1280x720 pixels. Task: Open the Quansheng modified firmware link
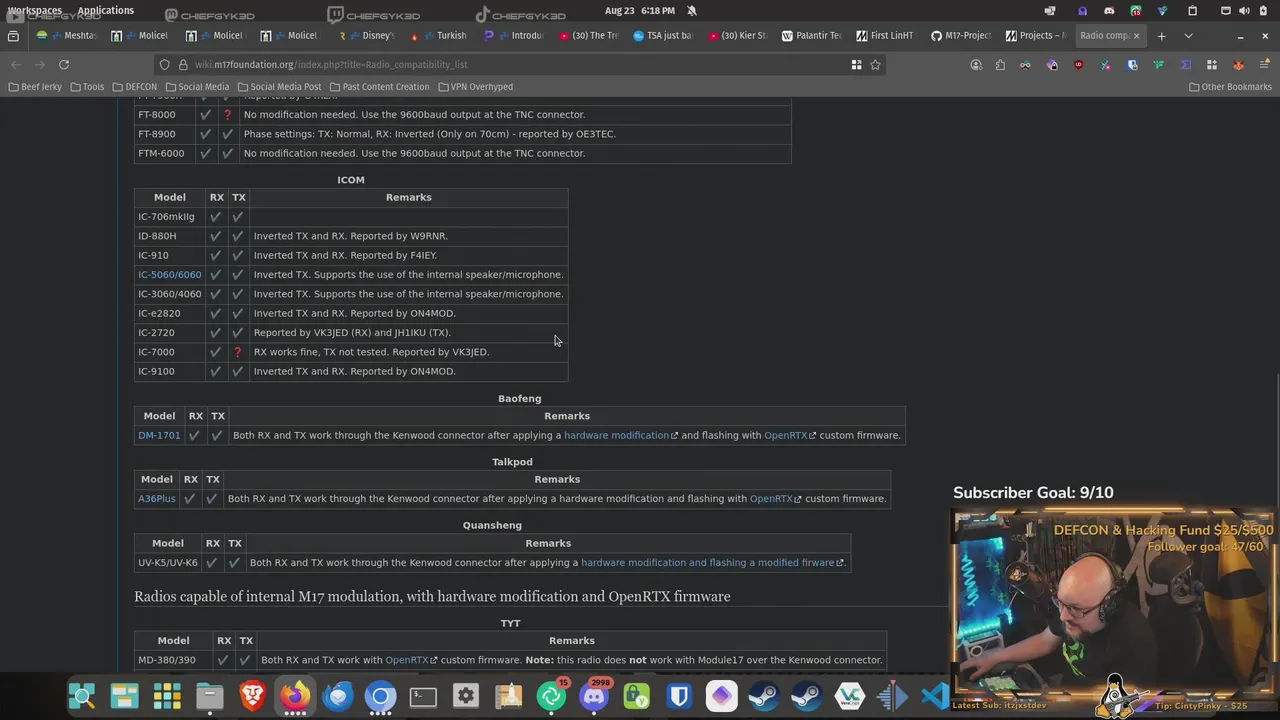[x=712, y=563]
